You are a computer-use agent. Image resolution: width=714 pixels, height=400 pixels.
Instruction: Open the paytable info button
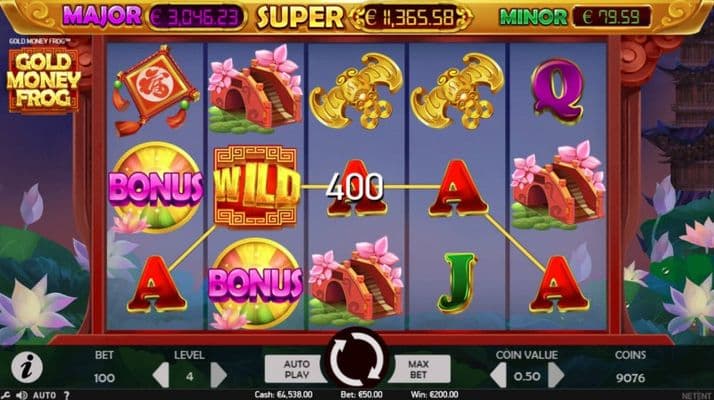click(27, 367)
